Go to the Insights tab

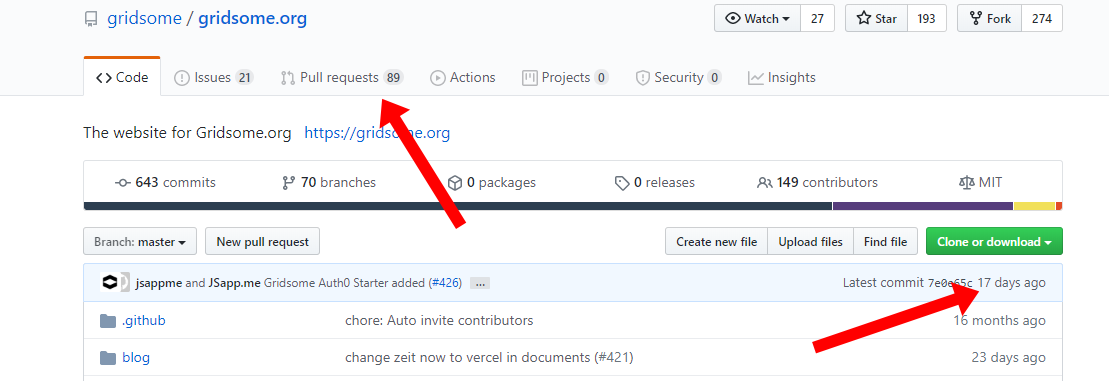[x=782, y=78]
